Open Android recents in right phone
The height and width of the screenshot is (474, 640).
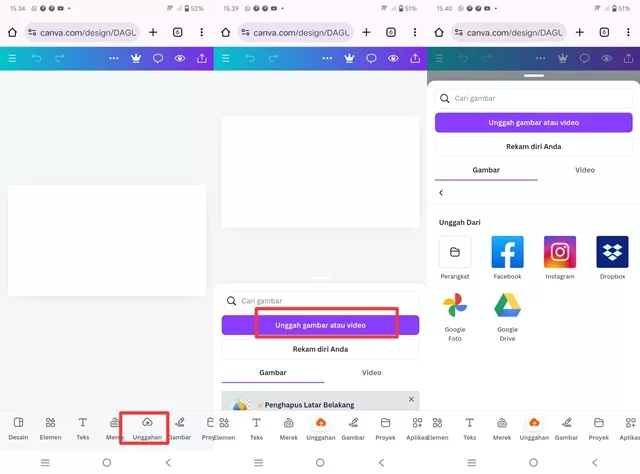coord(472,463)
